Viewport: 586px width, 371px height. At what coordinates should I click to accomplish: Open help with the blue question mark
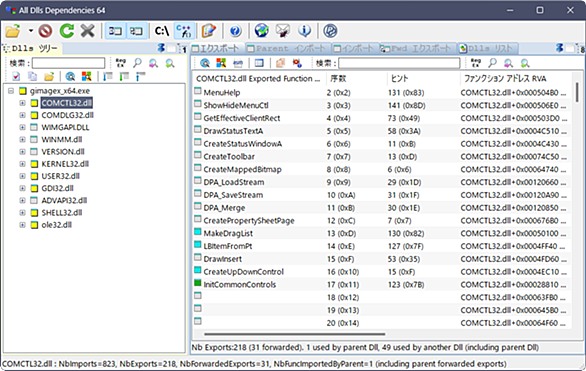[235, 31]
